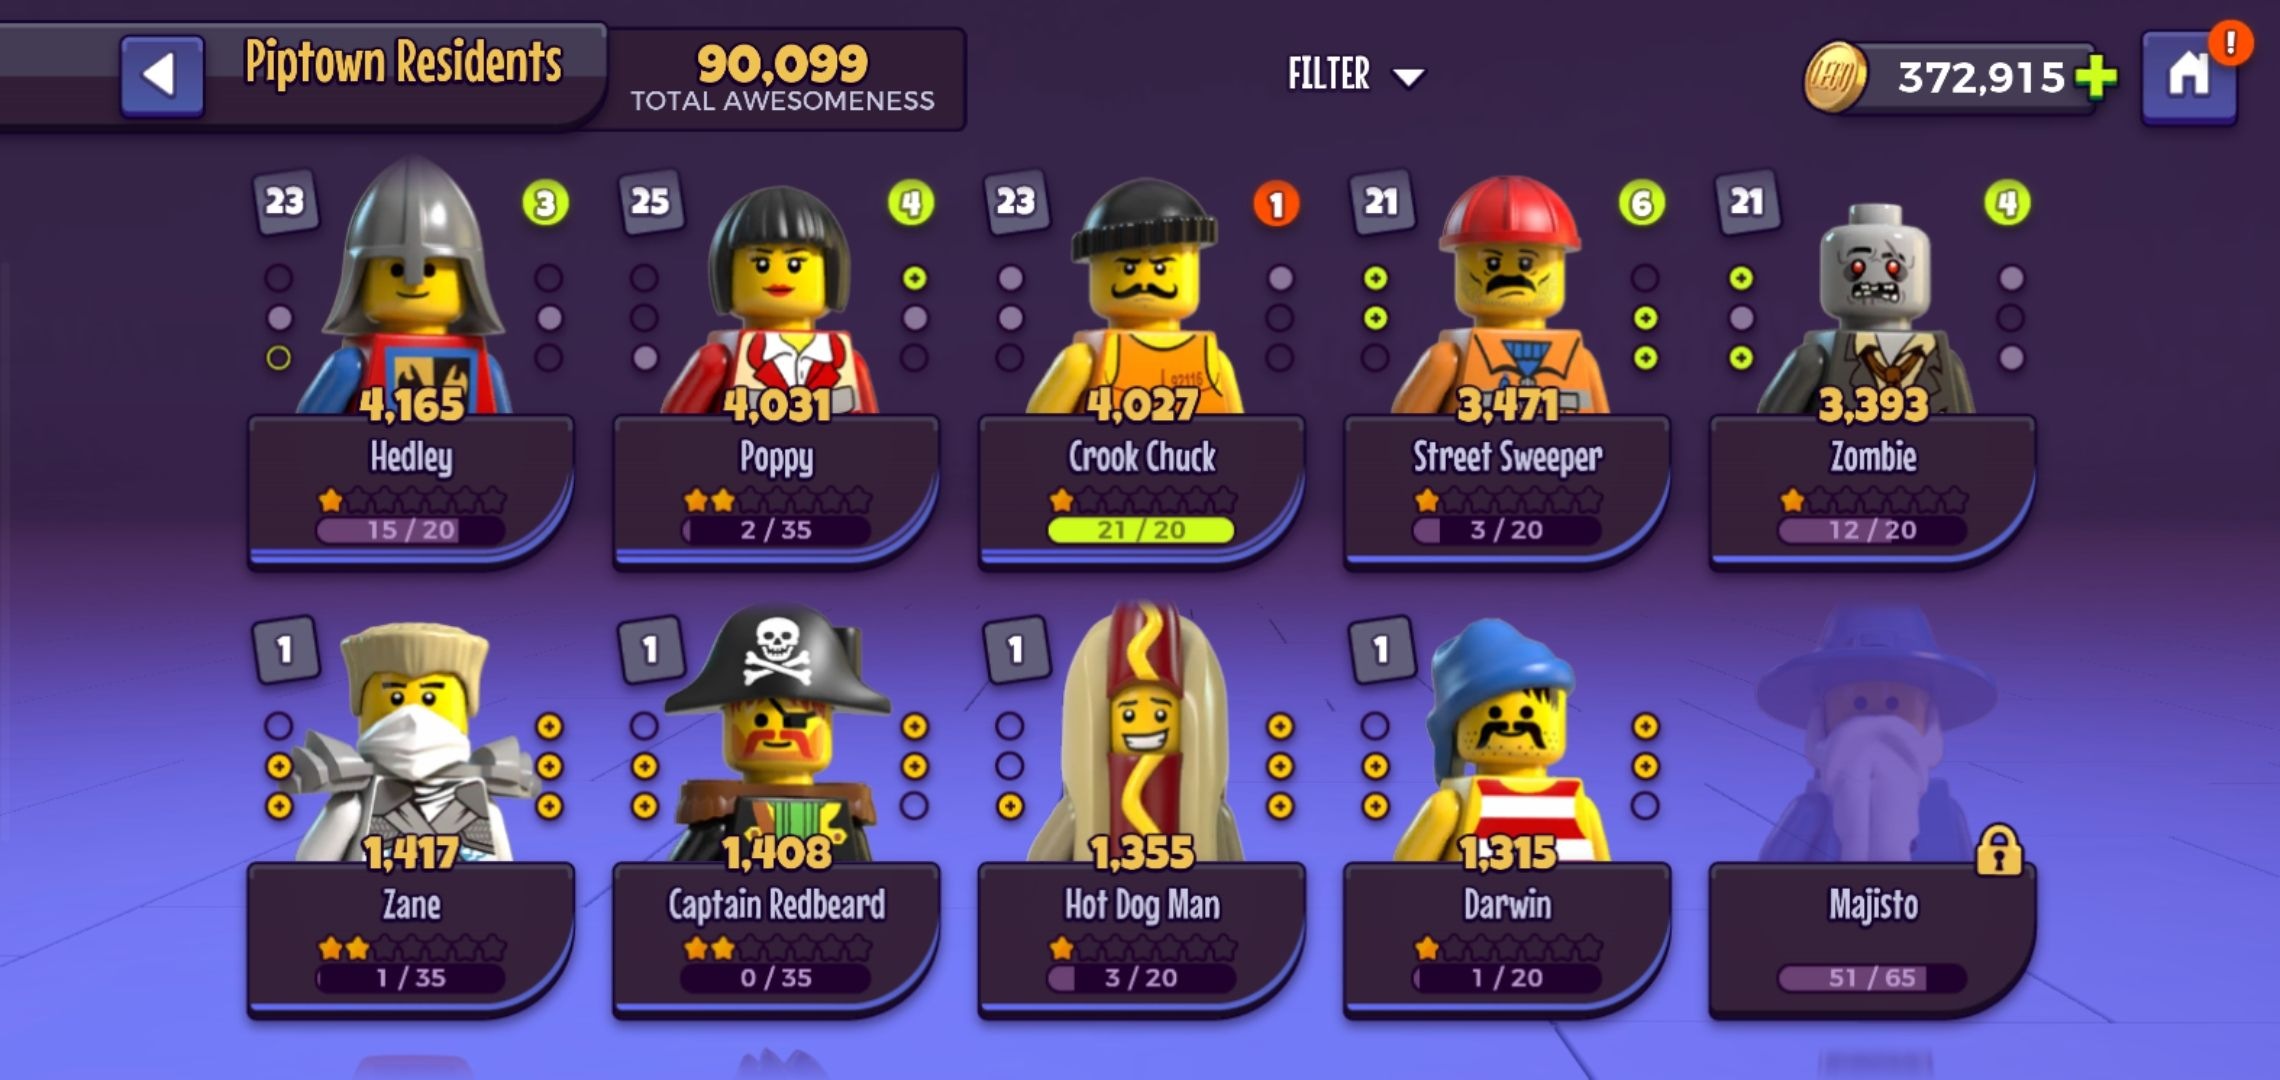Select Hedley's yellow-ringed empty upgrade slot

click(279, 357)
